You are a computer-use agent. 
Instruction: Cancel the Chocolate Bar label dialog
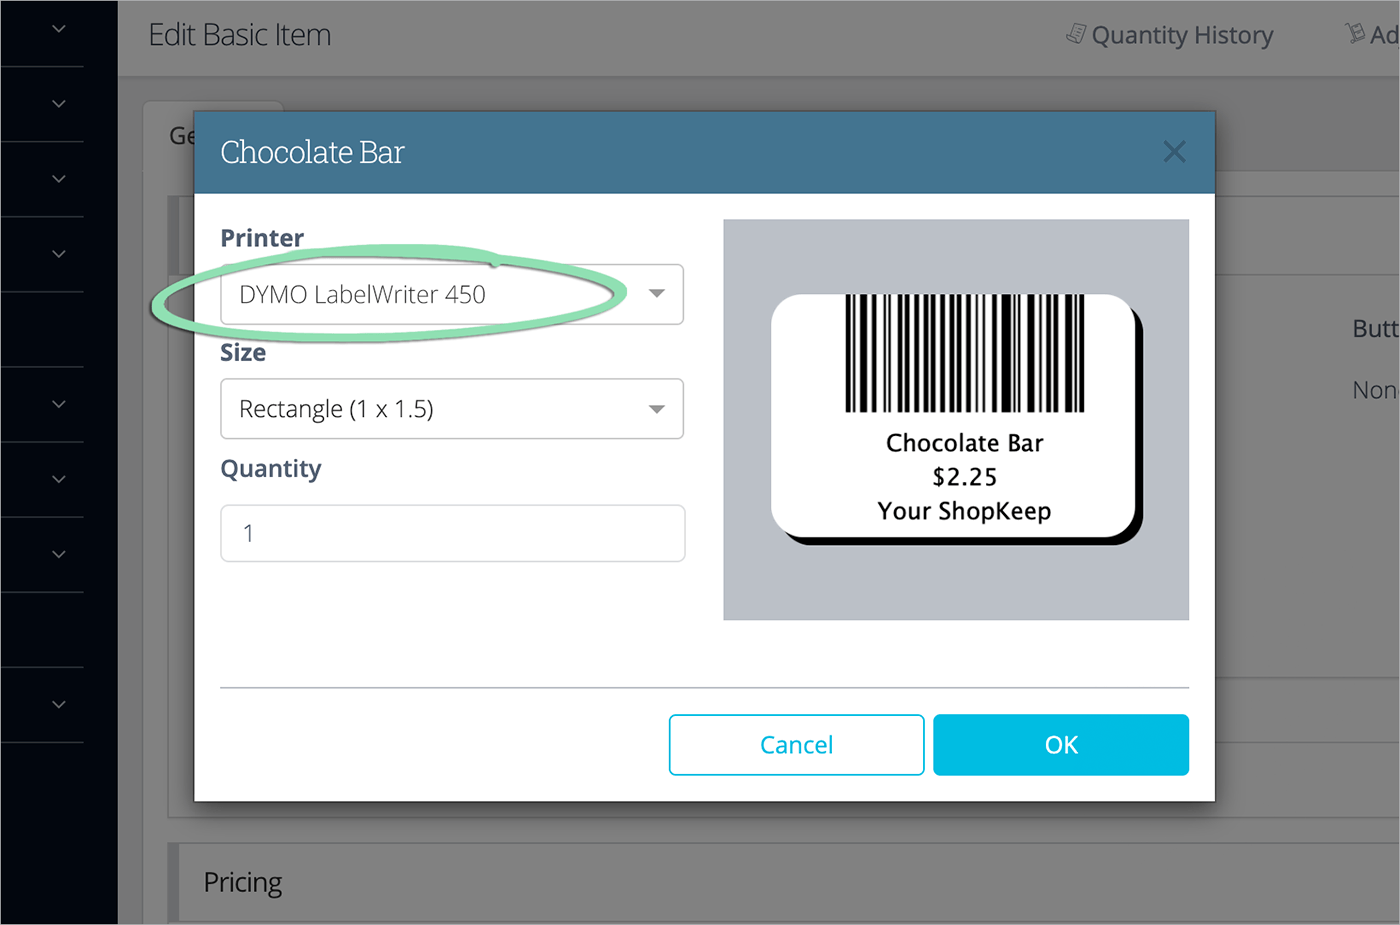(796, 745)
